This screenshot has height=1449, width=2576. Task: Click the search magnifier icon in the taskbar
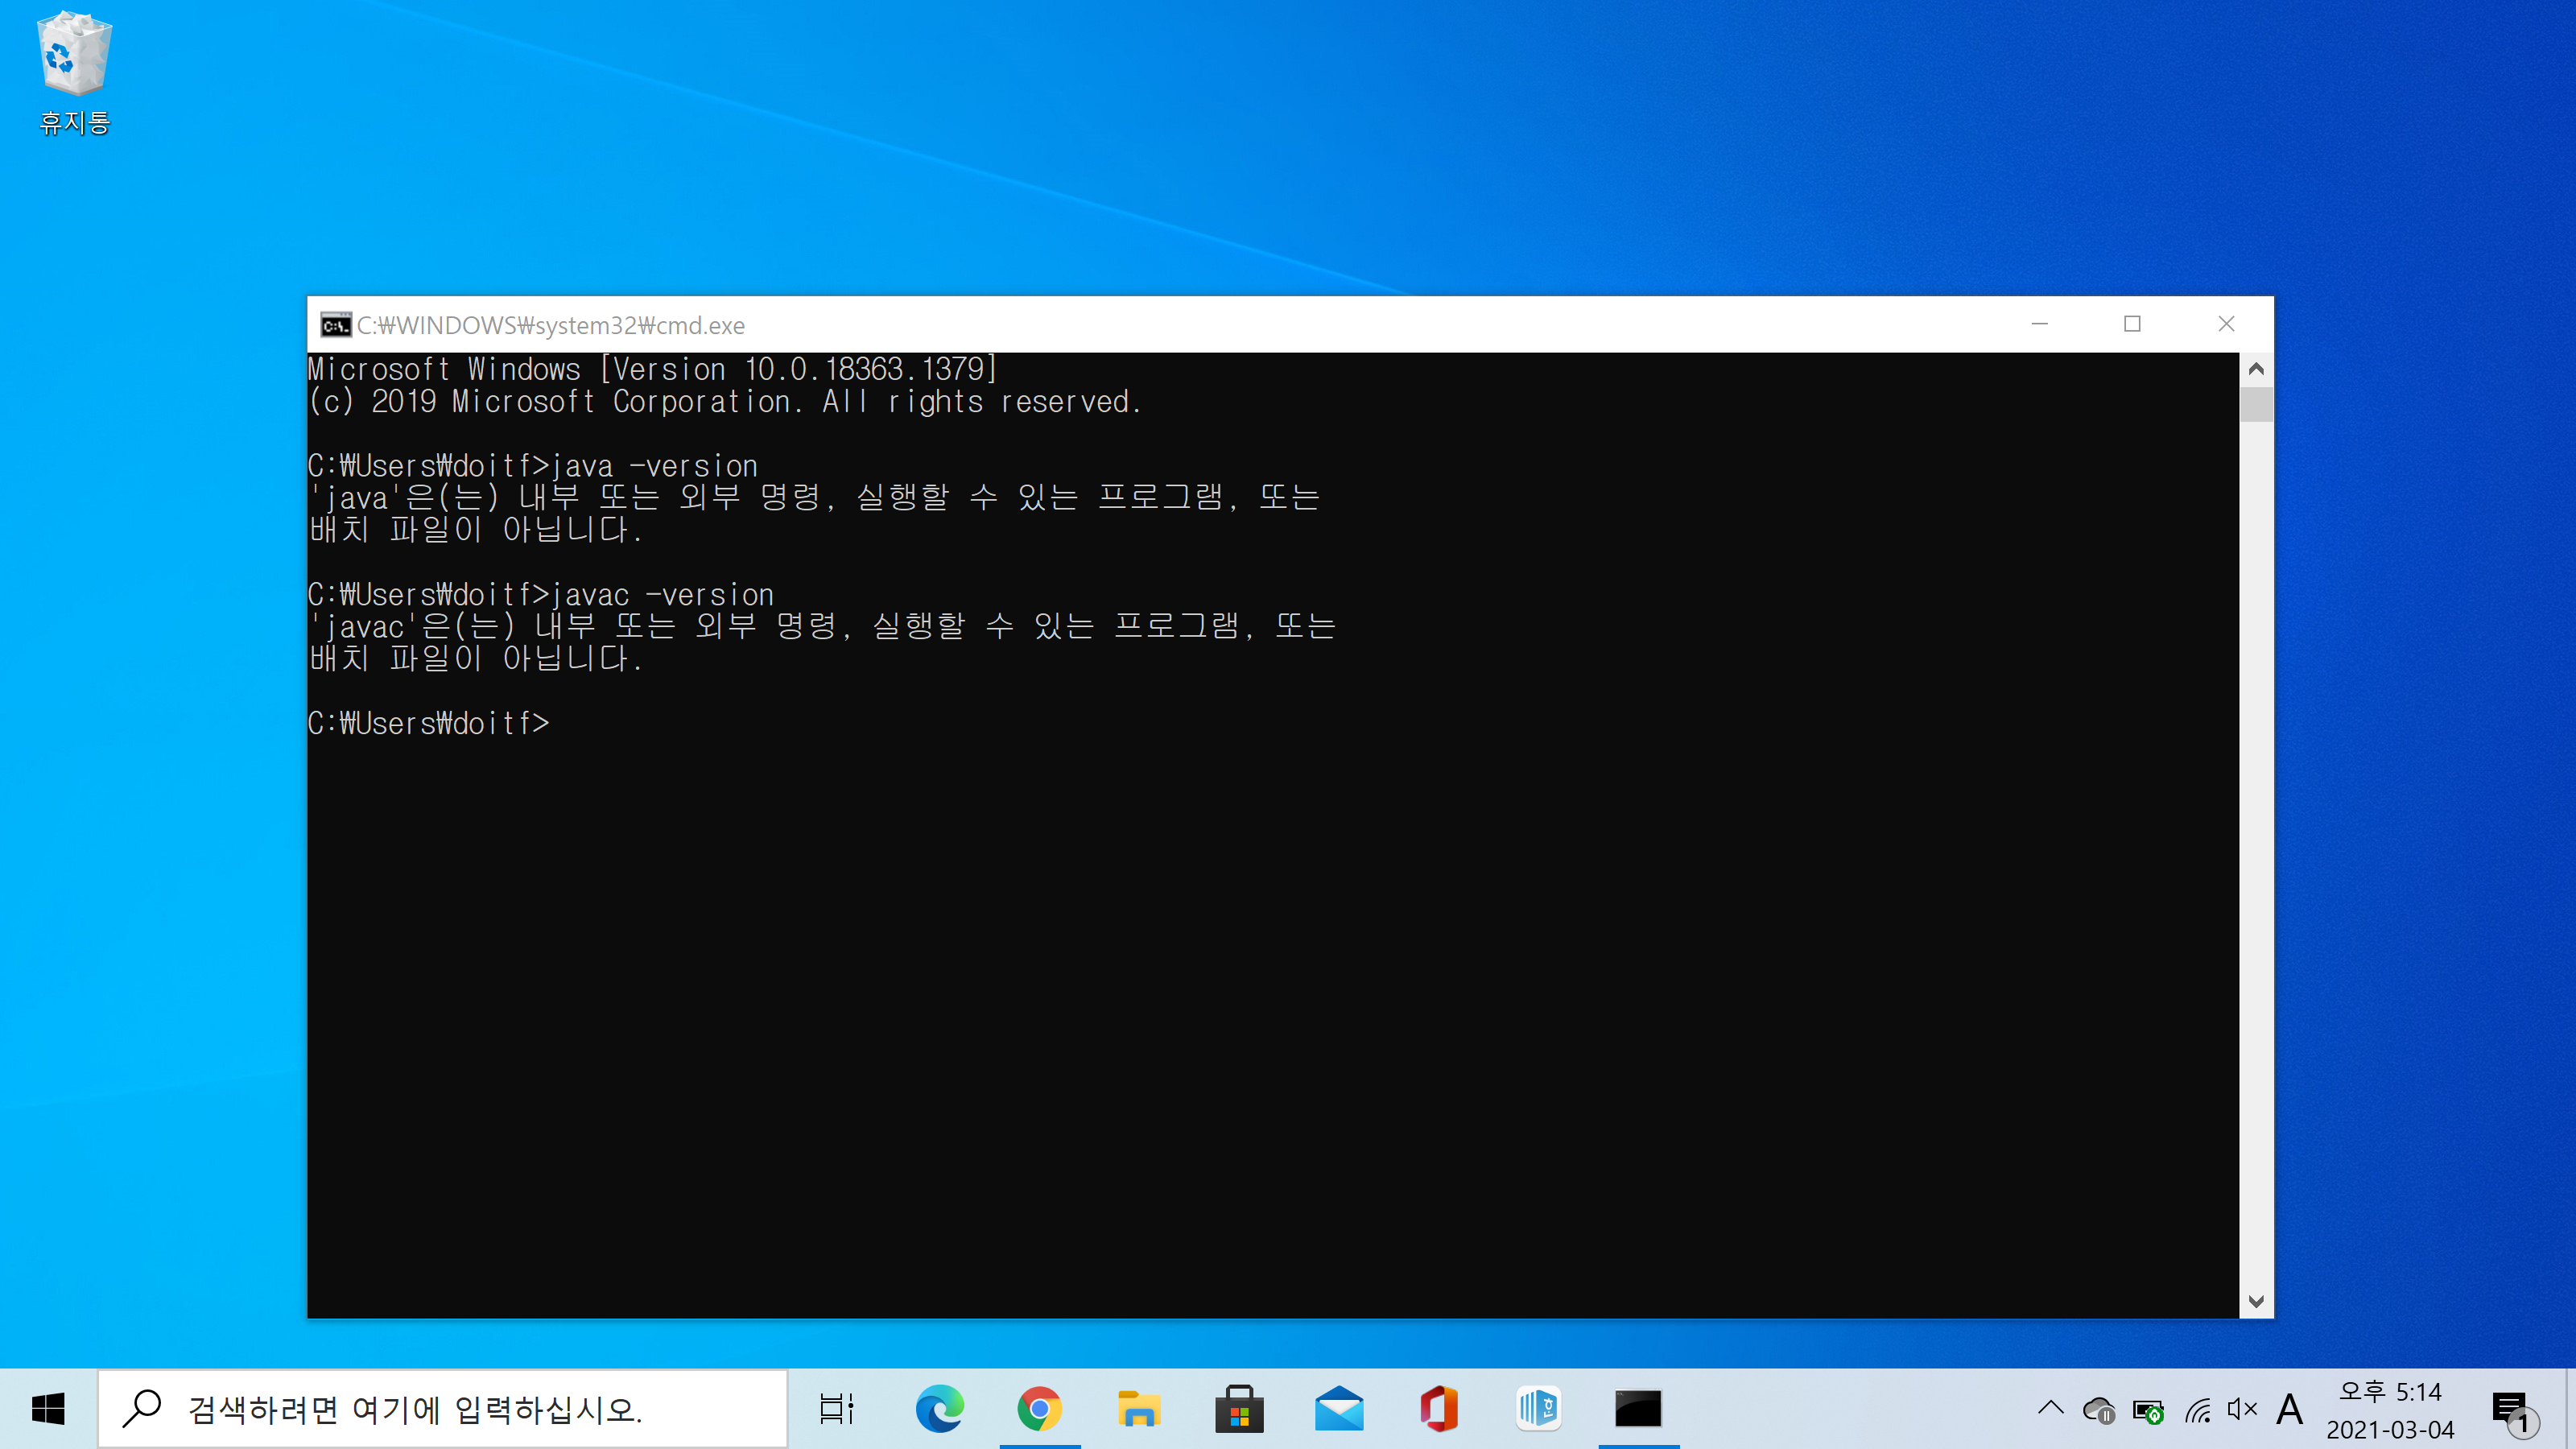pos(141,1408)
